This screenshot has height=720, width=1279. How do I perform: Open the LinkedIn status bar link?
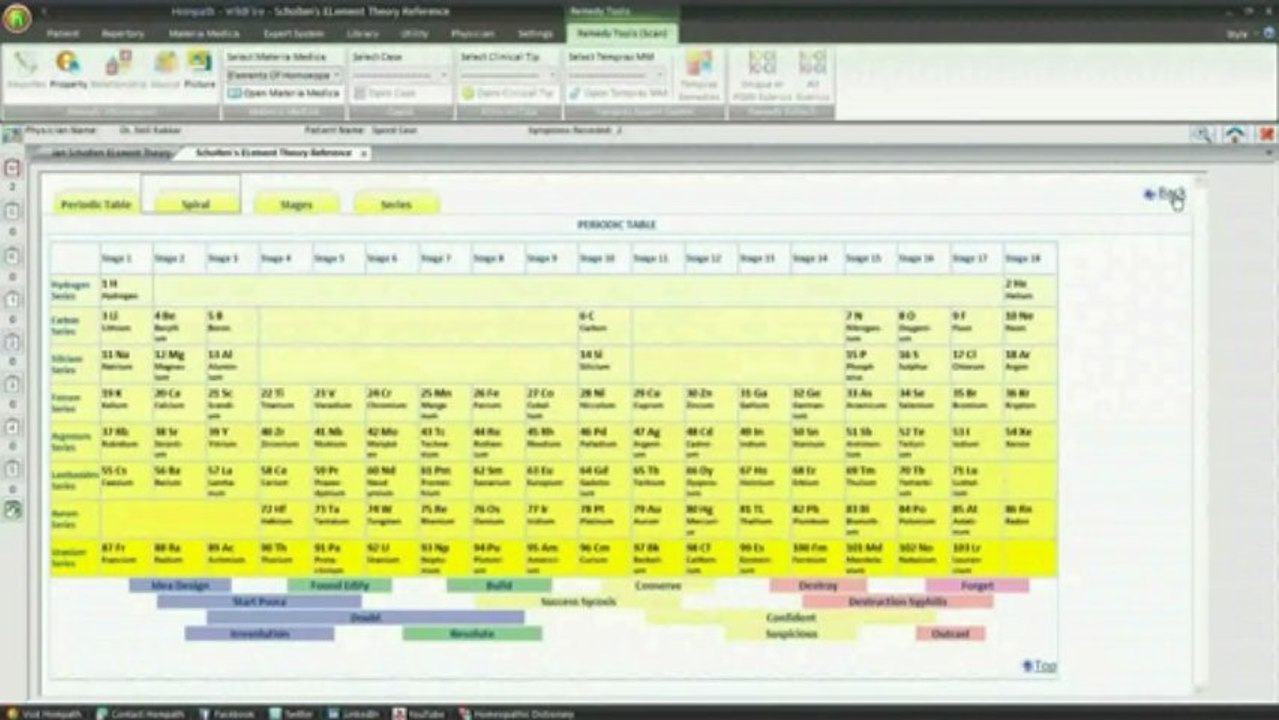point(354,714)
